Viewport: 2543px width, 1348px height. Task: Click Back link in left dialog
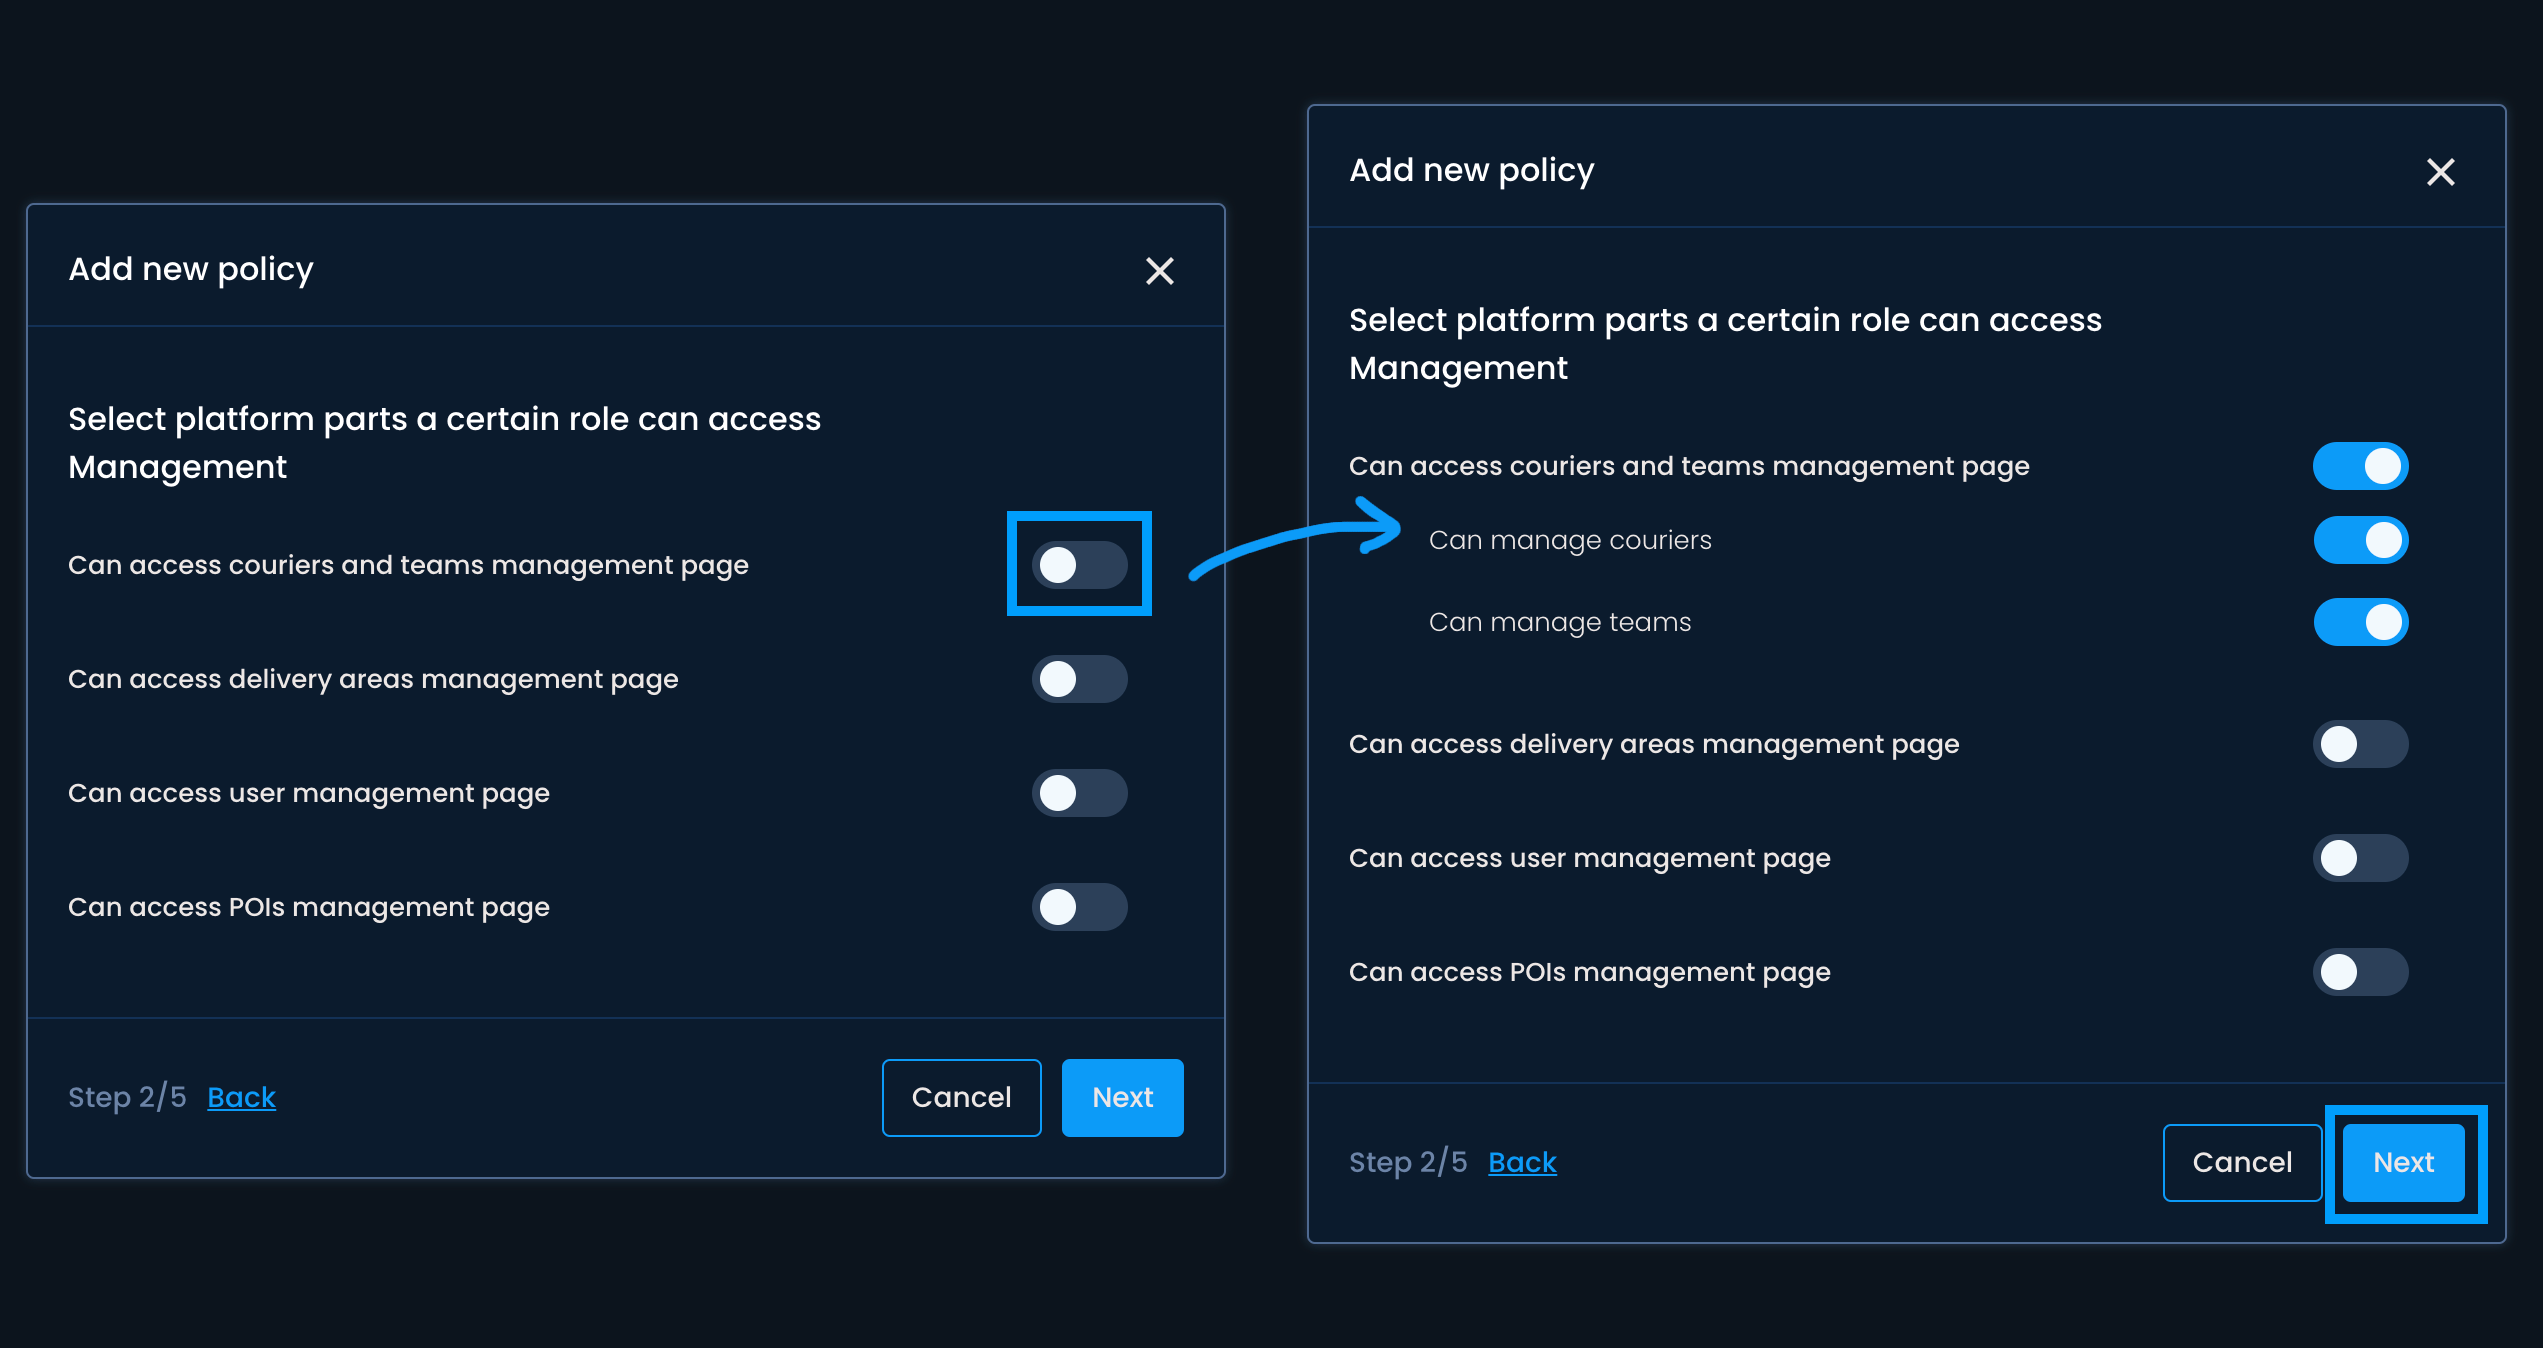(x=241, y=1097)
